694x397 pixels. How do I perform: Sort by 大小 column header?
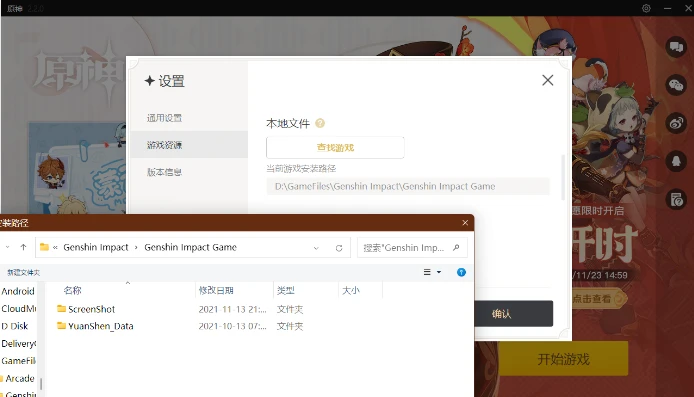351,290
